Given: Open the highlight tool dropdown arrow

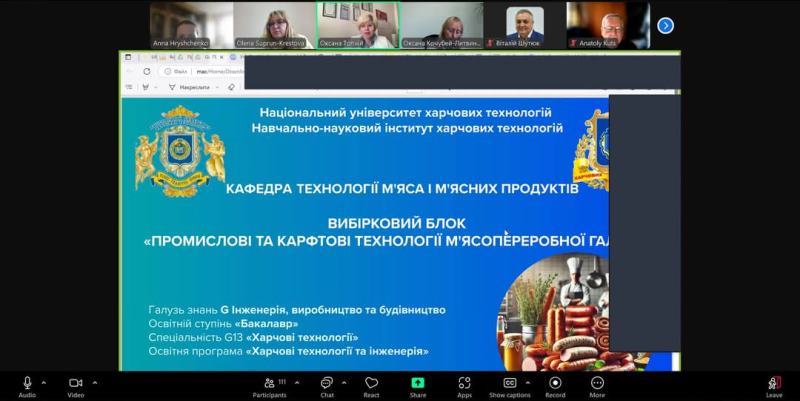Looking at the screenshot, I should [x=155, y=88].
